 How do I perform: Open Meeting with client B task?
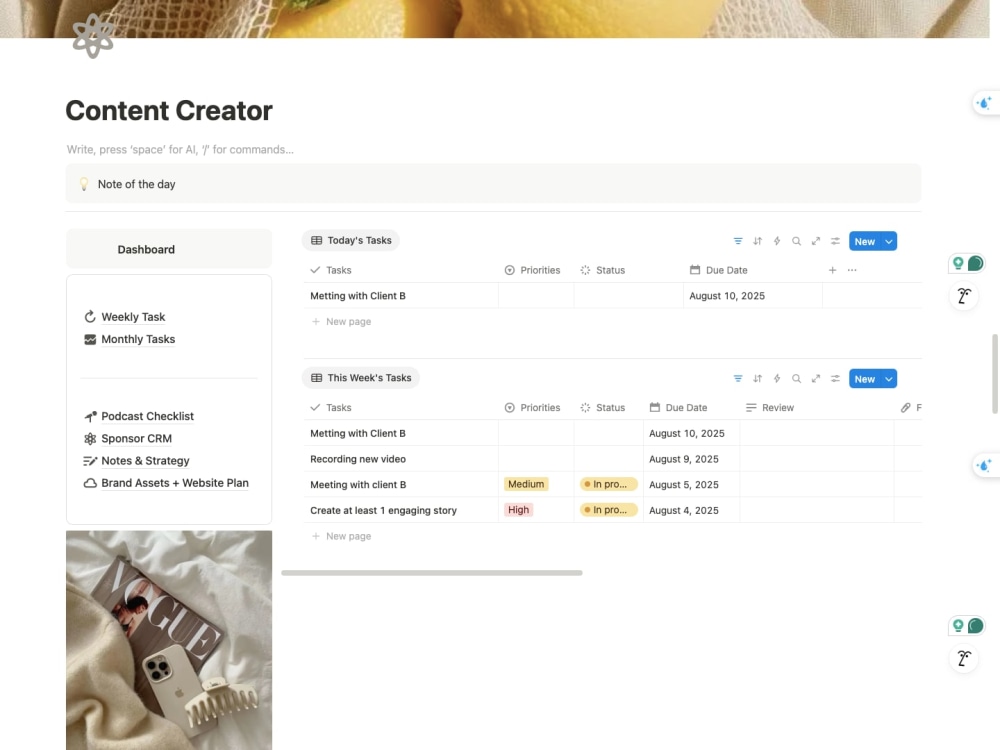pyautogui.click(x=358, y=485)
